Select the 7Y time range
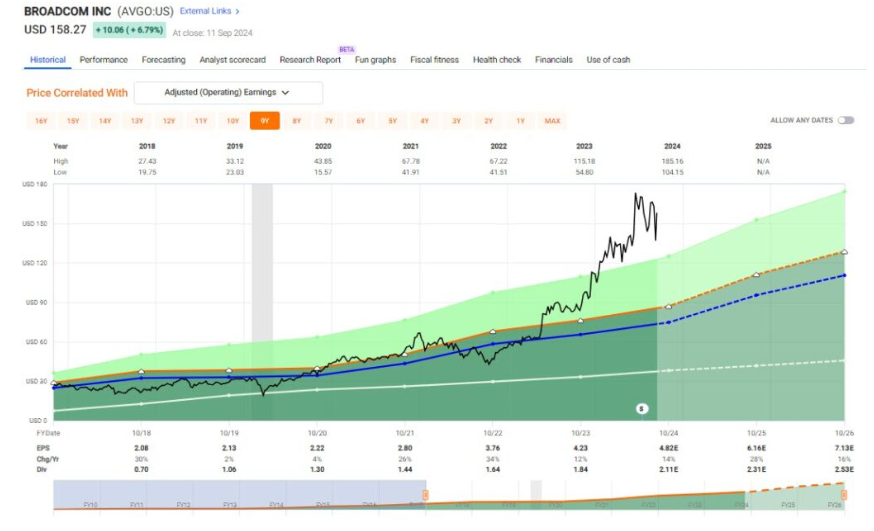Screen dimensions: 874x531 [x=328, y=121]
